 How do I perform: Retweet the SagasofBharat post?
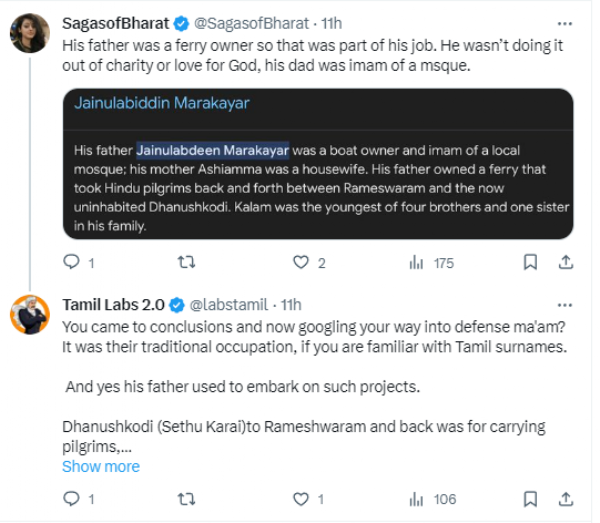185,262
